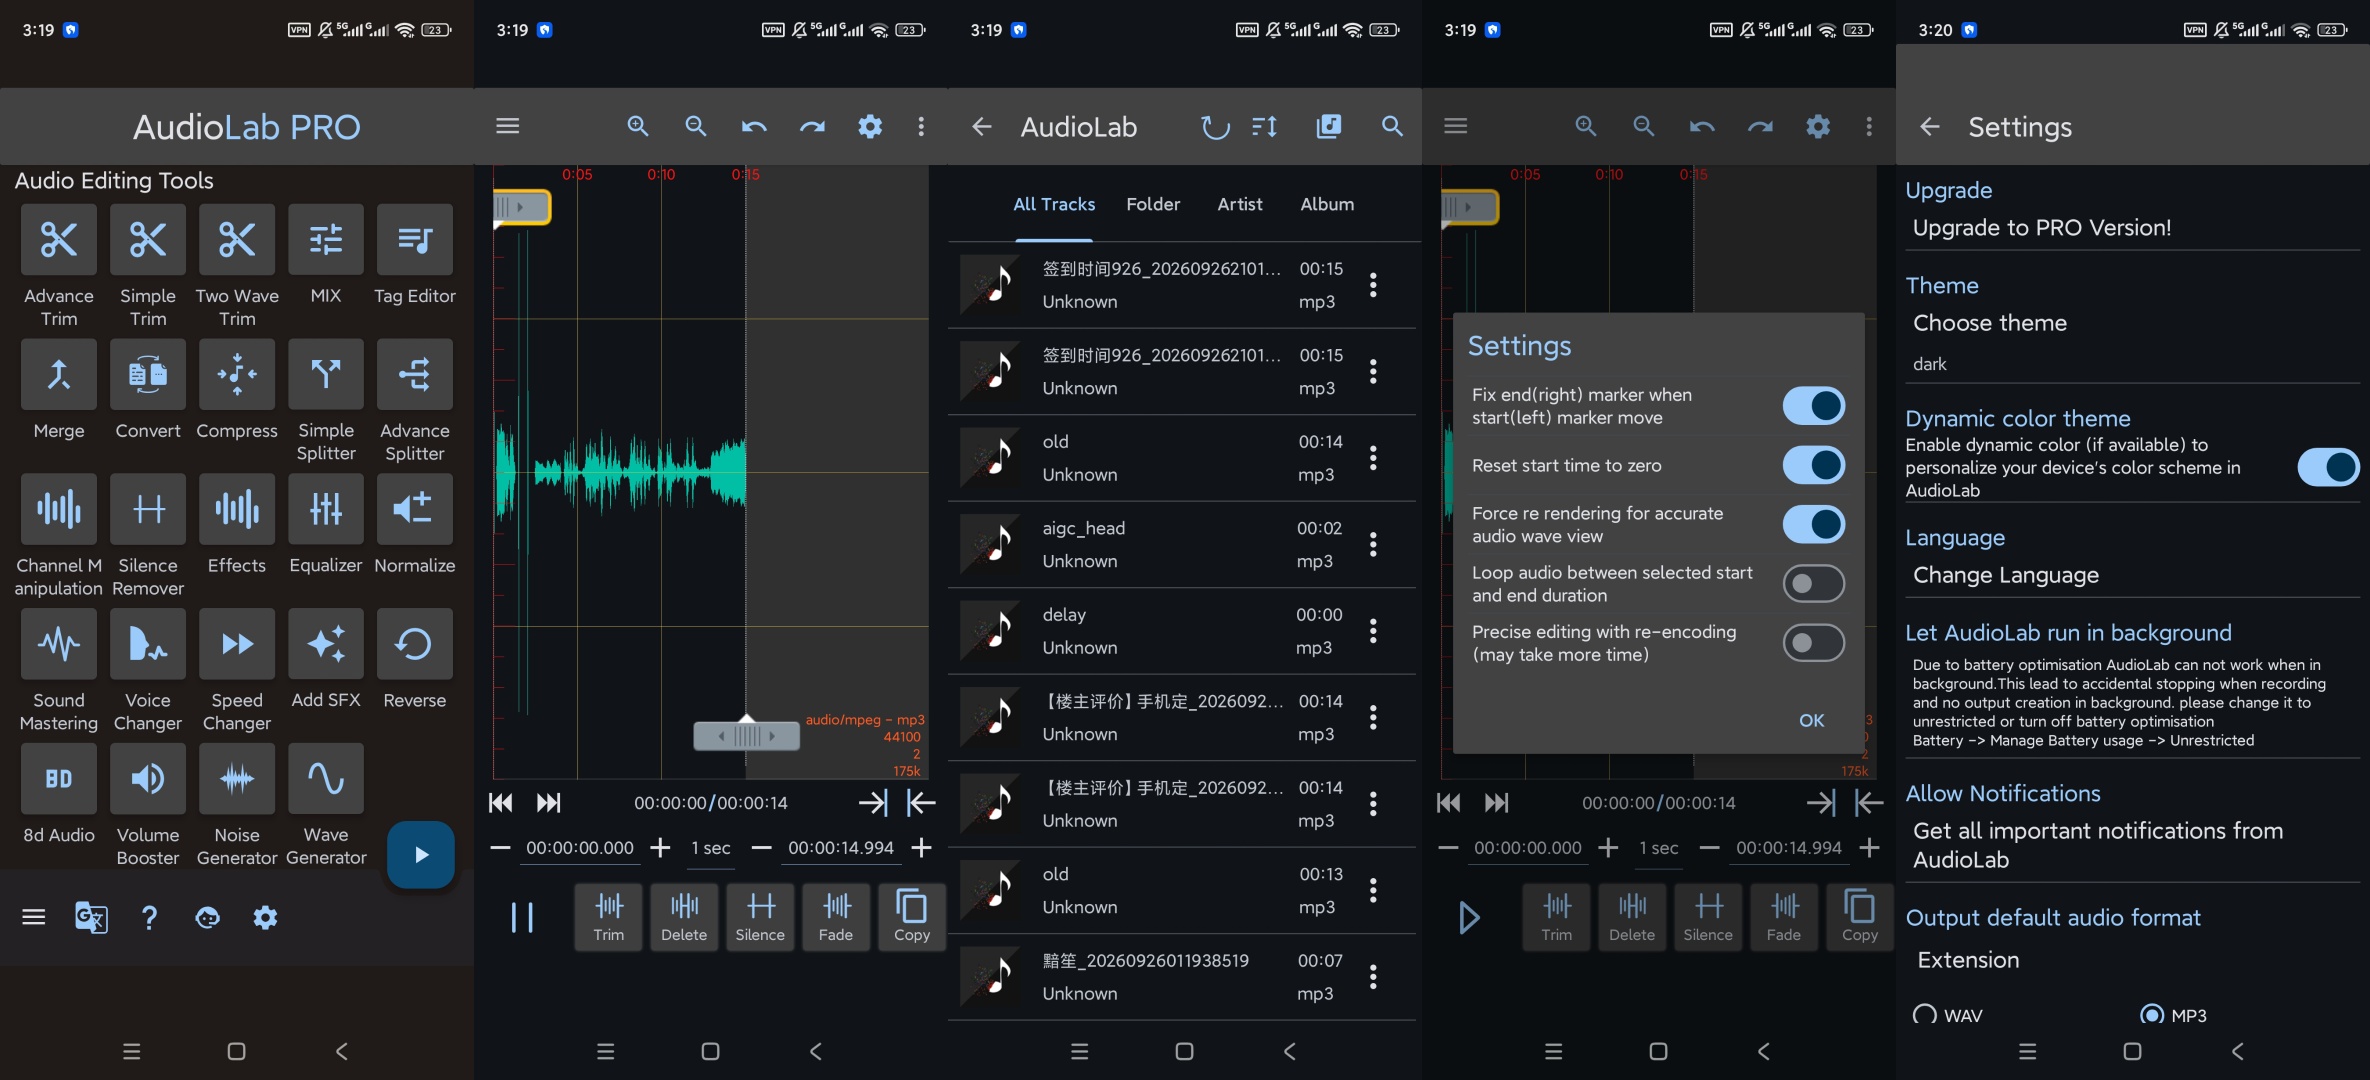Select the Merge audio tool
The height and width of the screenshot is (1080, 2370).
coord(59,374)
